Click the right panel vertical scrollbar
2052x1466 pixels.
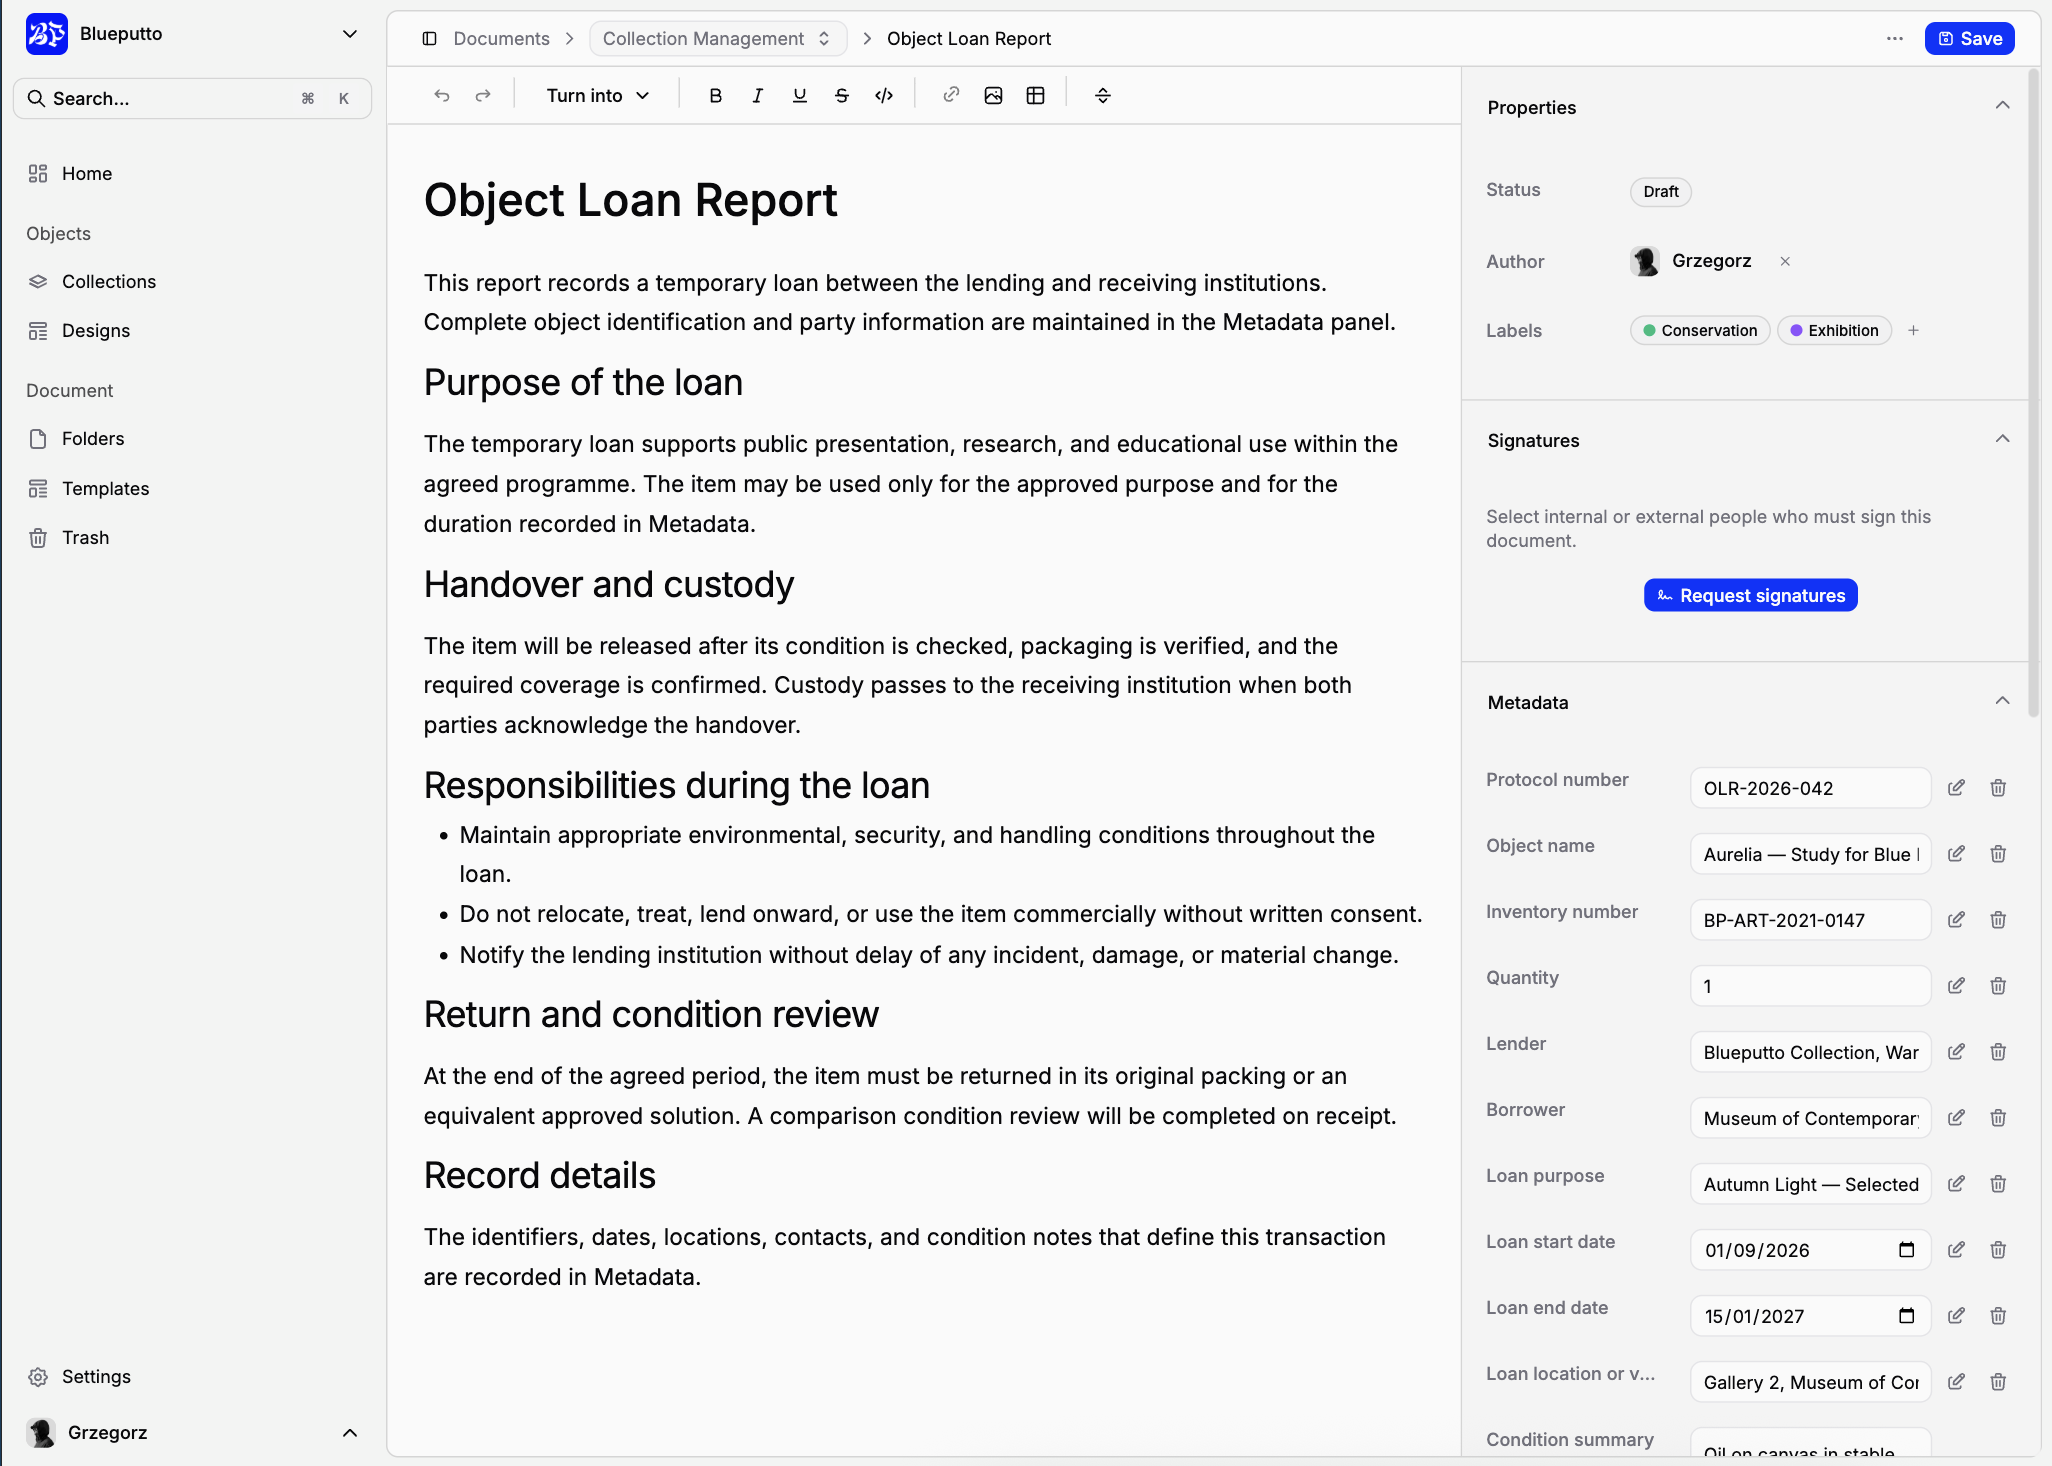tap(2034, 392)
